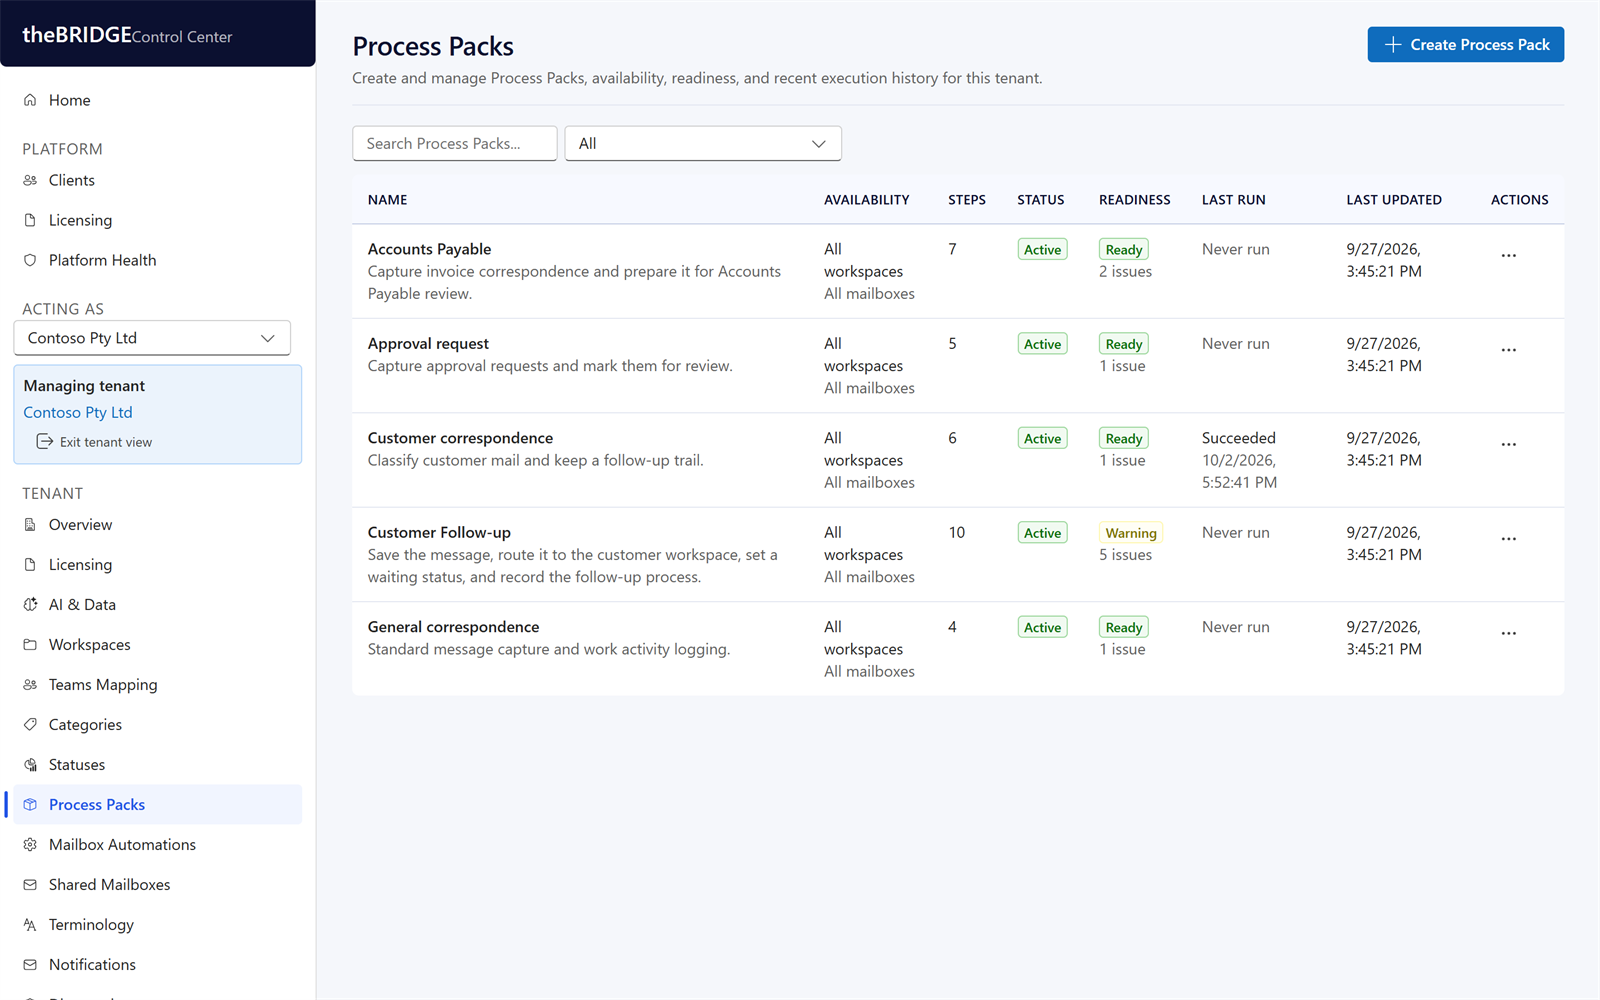Screen dimensions: 1600x1000
Task: Click the platform Licensing document icon
Action: click(30, 220)
